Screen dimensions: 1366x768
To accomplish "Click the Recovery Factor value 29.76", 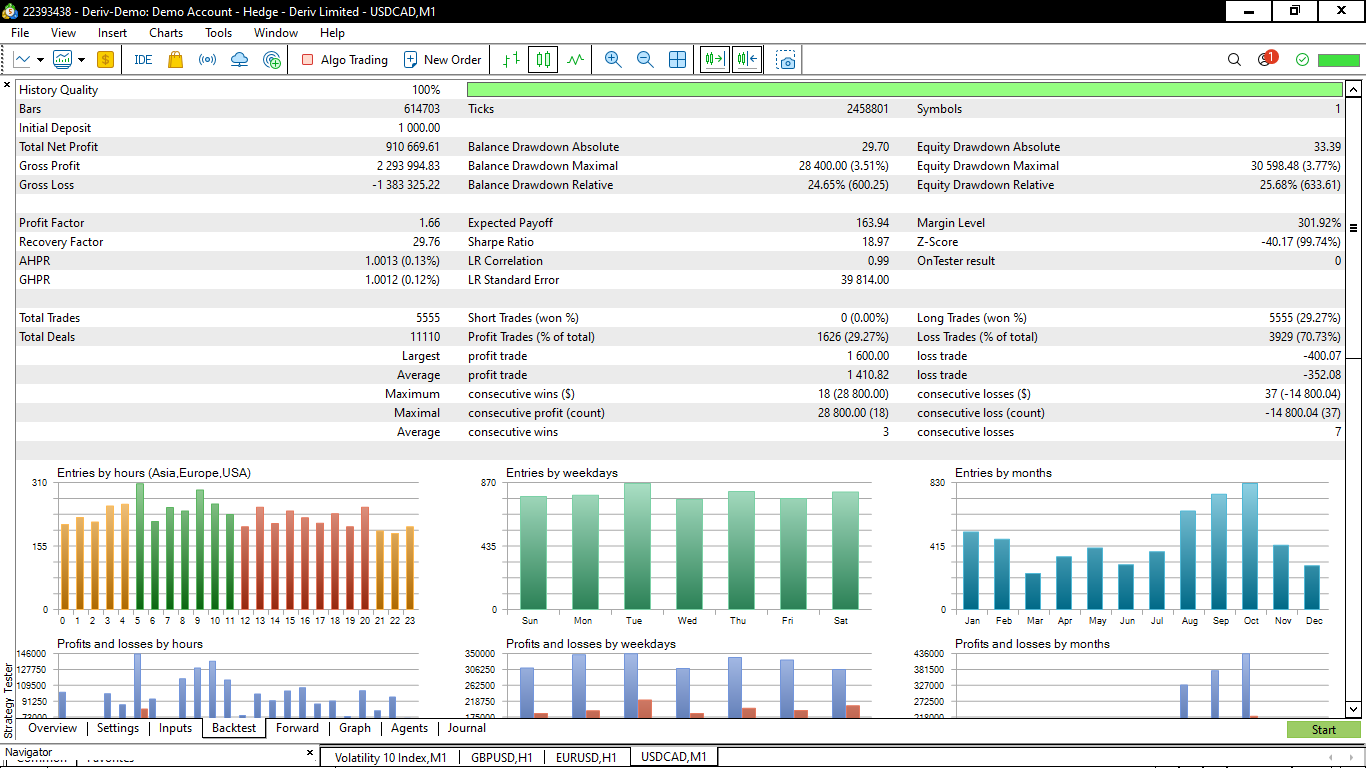I will coord(425,242).
